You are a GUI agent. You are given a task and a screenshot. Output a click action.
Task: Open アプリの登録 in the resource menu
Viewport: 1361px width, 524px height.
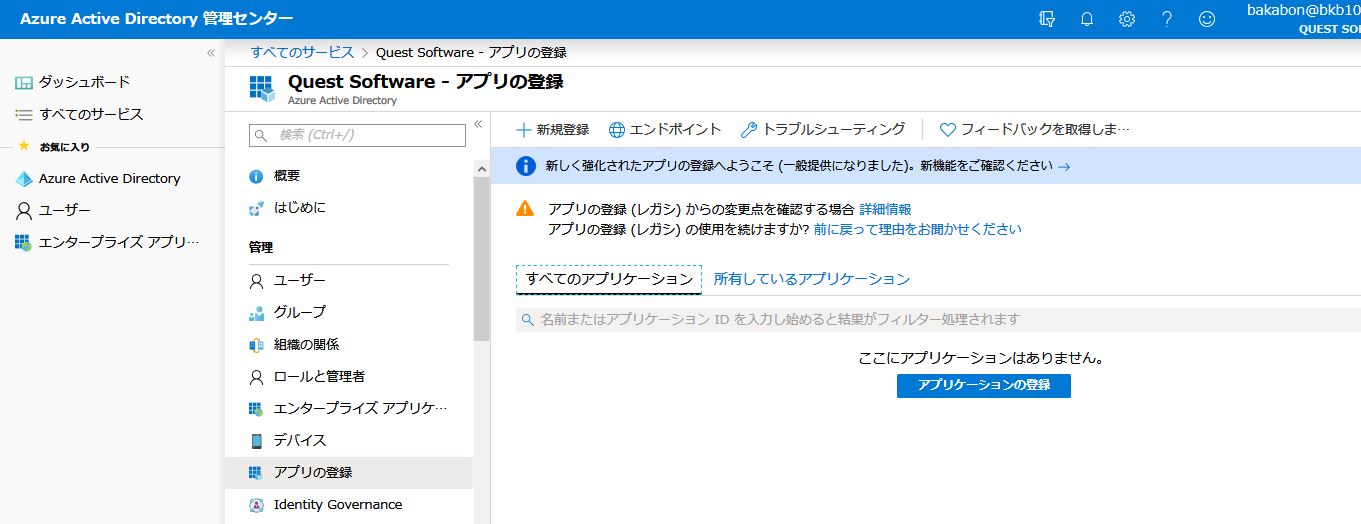(x=349, y=472)
